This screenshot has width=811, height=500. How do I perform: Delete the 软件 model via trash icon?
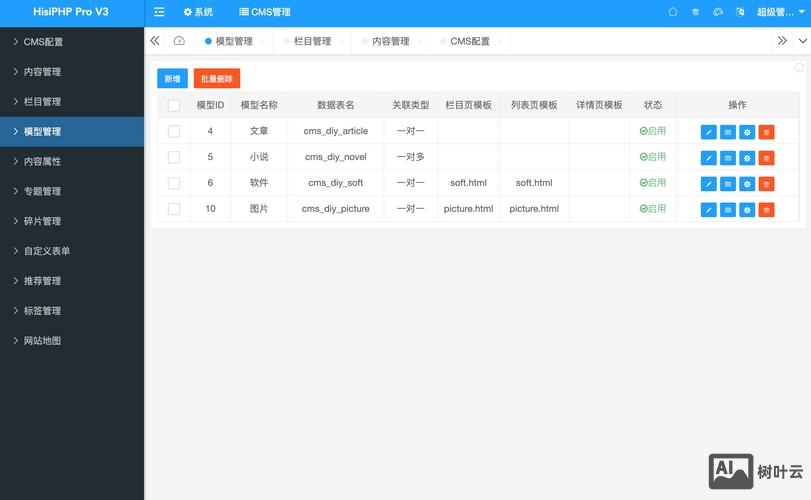pyautogui.click(x=767, y=184)
